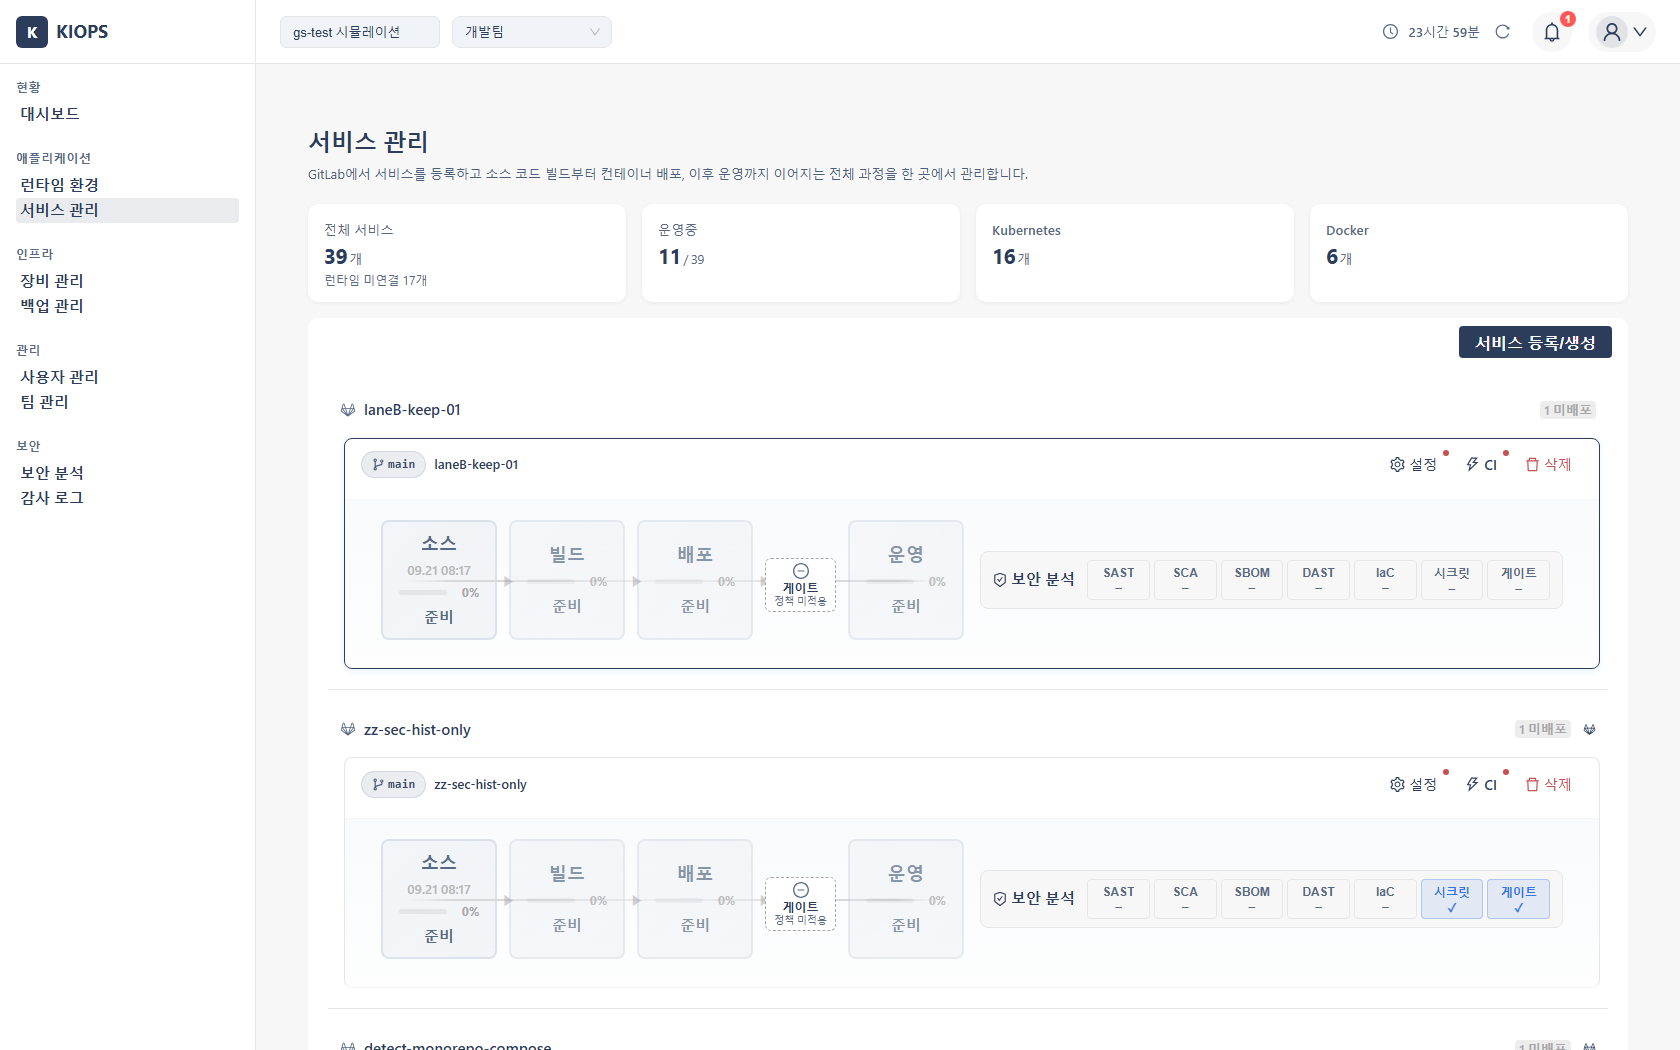This screenshot has width=1680, height=1050.
Task: Open 빌드 stage of laneB-keep-01
Action: click(567, 580)
